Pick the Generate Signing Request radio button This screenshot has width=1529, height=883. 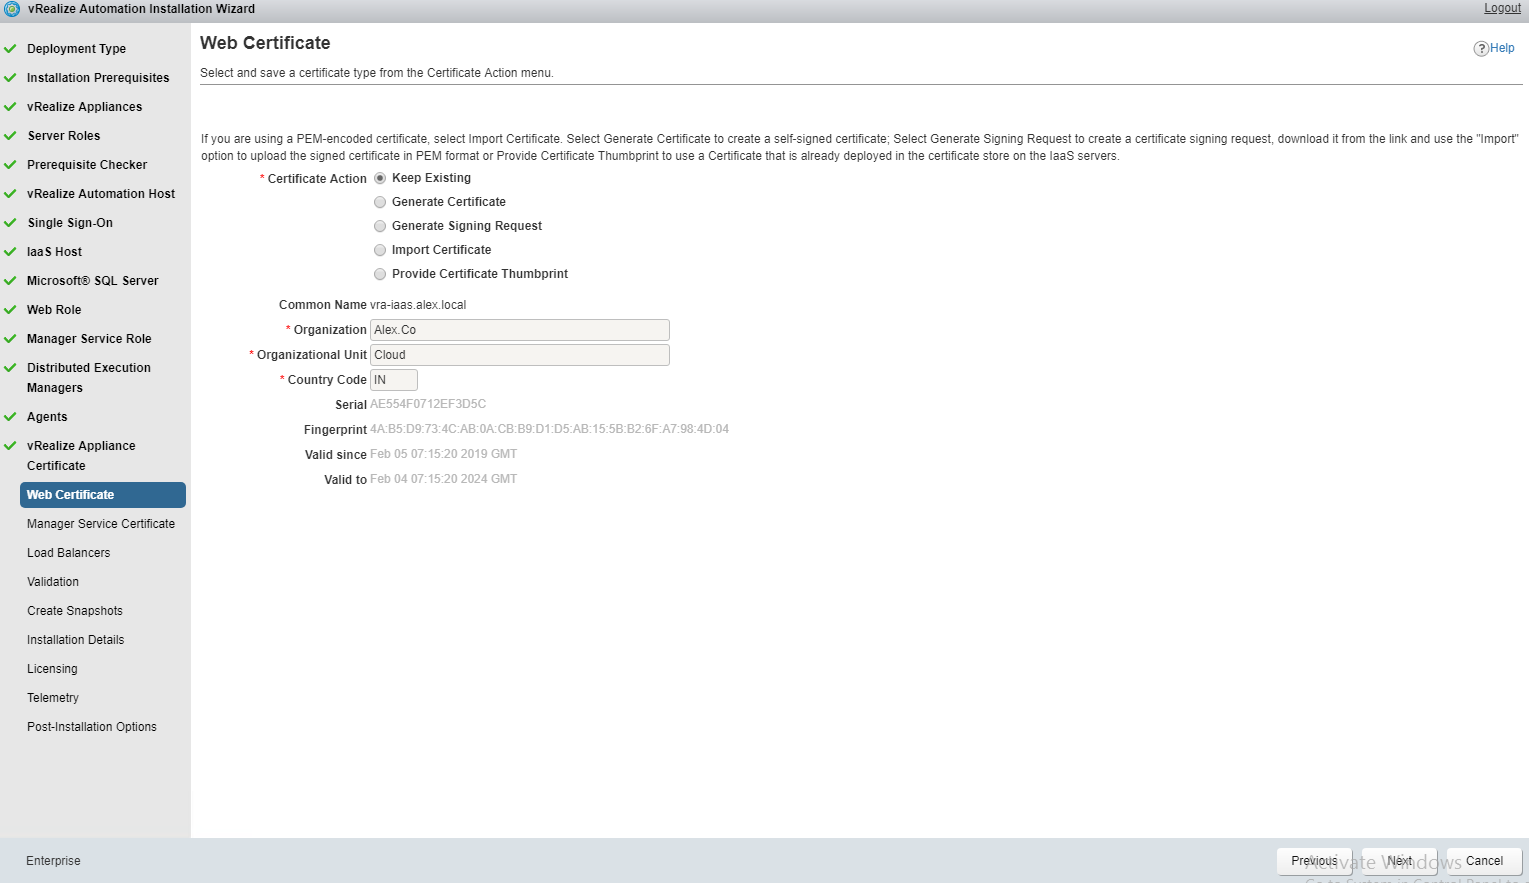380,226
